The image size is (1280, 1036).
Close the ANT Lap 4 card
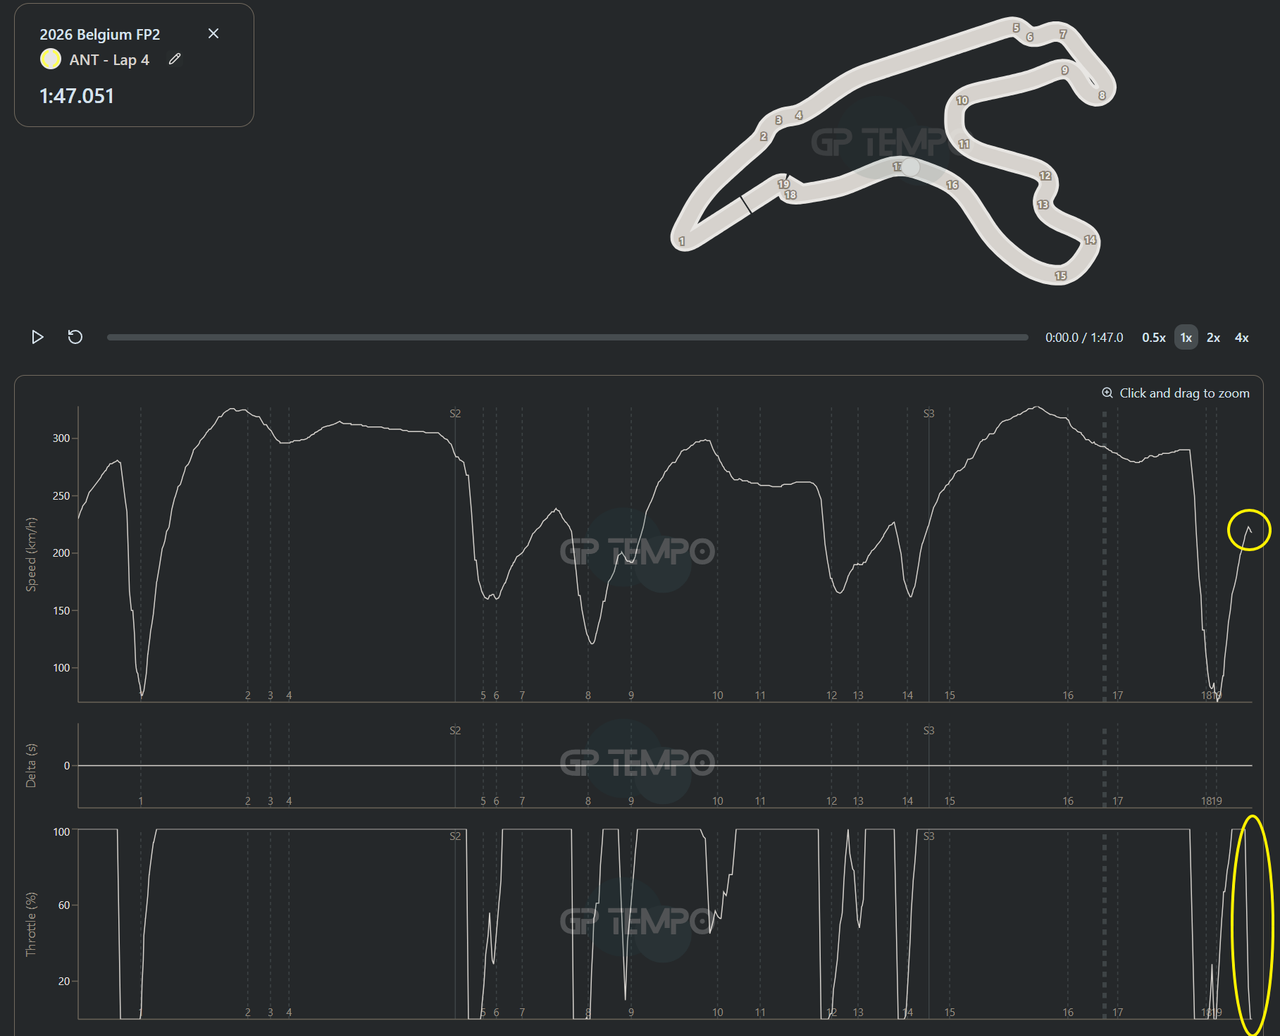point(213,33)
